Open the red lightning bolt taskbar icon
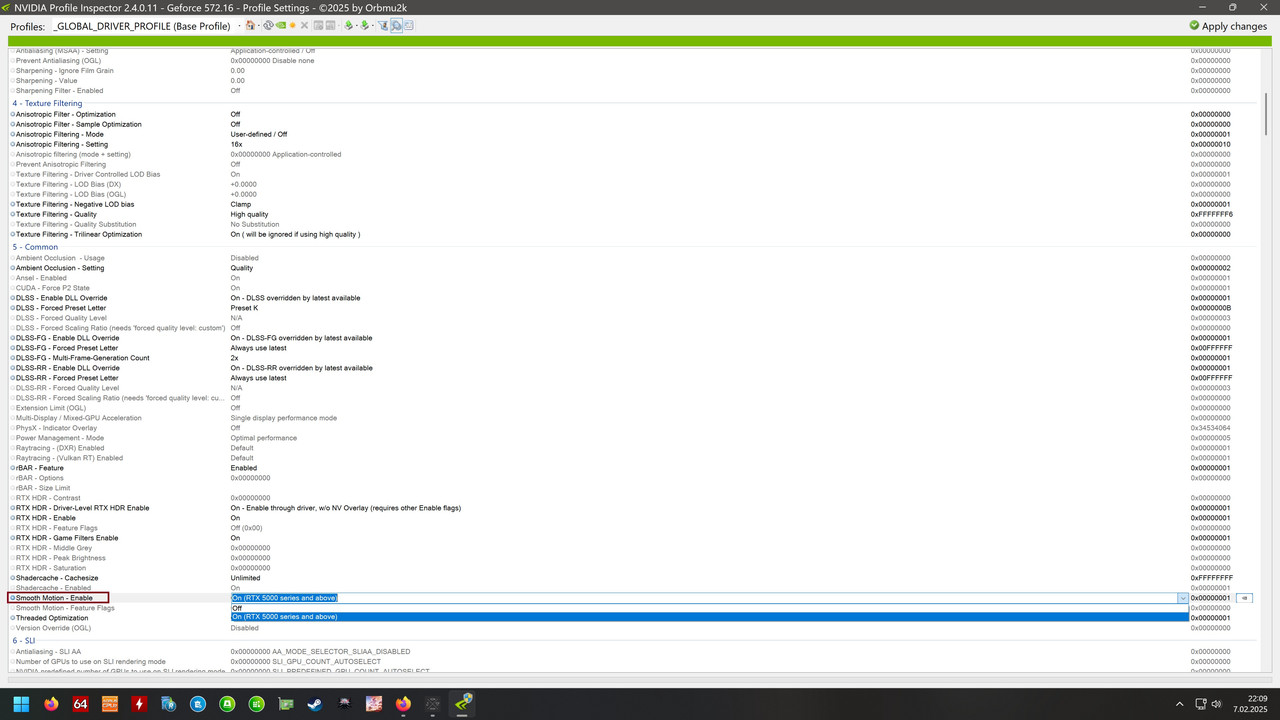Viewport: 1280px width, 720px height. (139, 704)
